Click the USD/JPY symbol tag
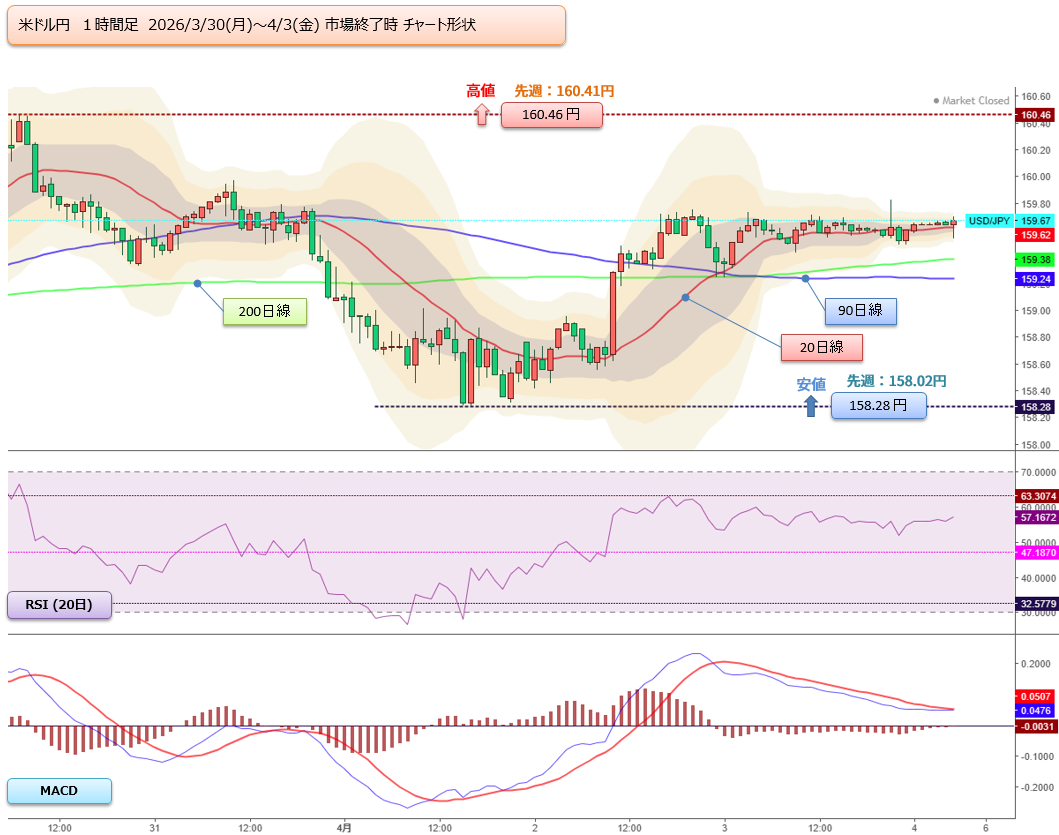 click(x=989, y=221)
